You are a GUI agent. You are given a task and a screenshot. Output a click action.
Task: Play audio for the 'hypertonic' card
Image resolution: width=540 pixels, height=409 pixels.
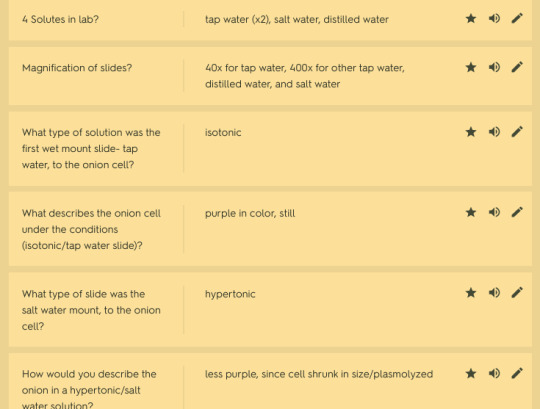click(x=494, y=293)
